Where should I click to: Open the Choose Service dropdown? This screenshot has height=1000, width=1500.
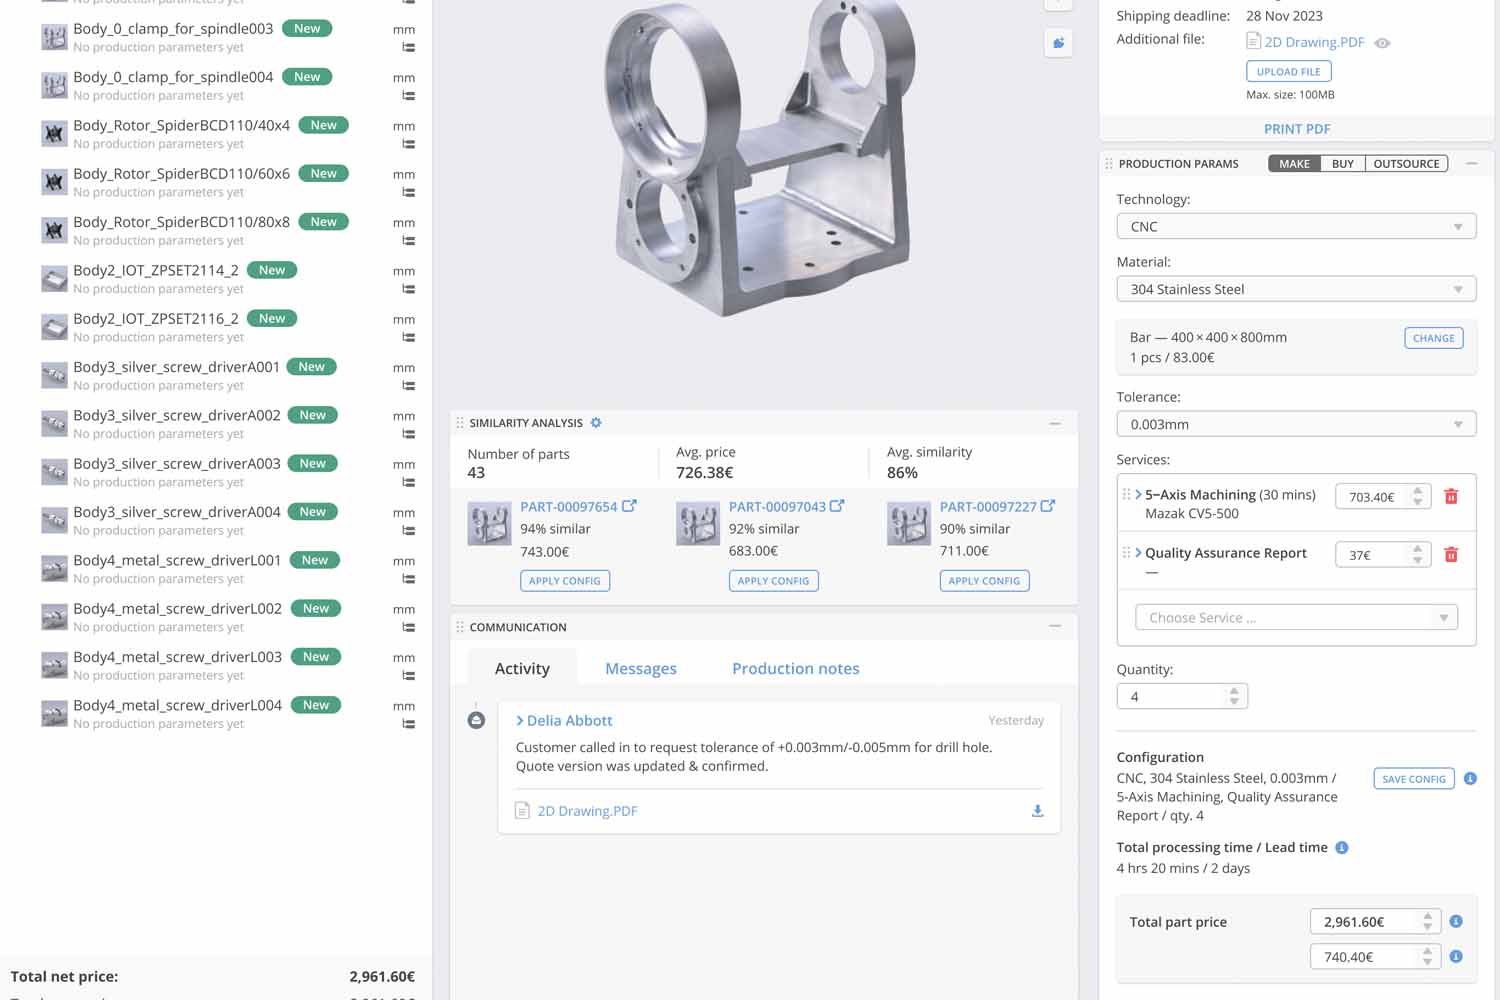pyautogui.click(x=1296, y=617)
